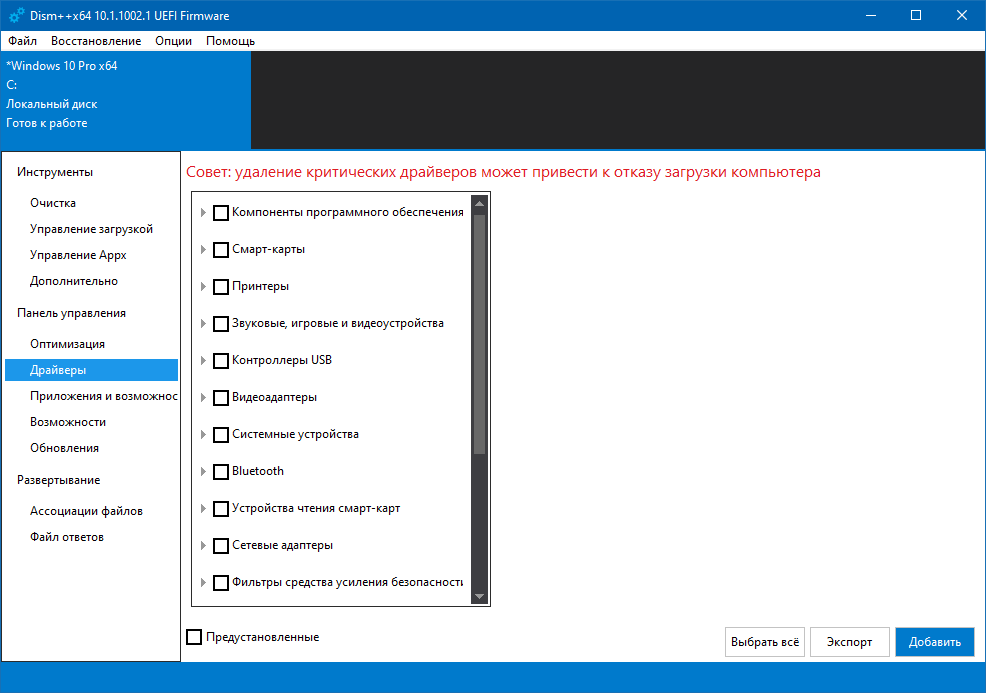Click the Экспорт button
The image size is (986, 693).
point(849,642)
